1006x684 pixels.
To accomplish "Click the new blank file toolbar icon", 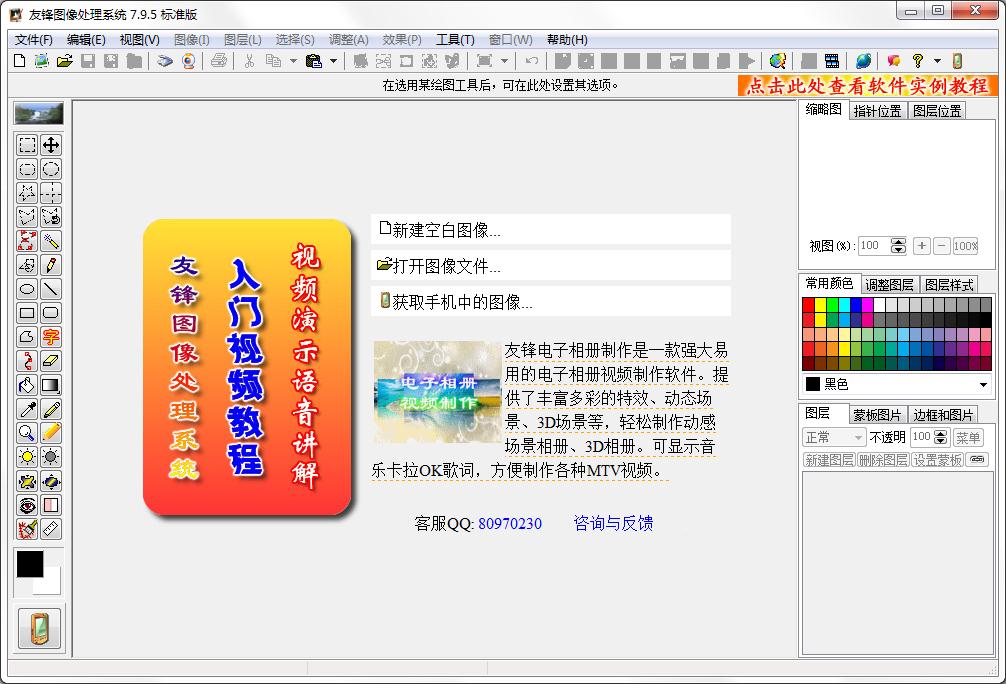I will [19, 61].
